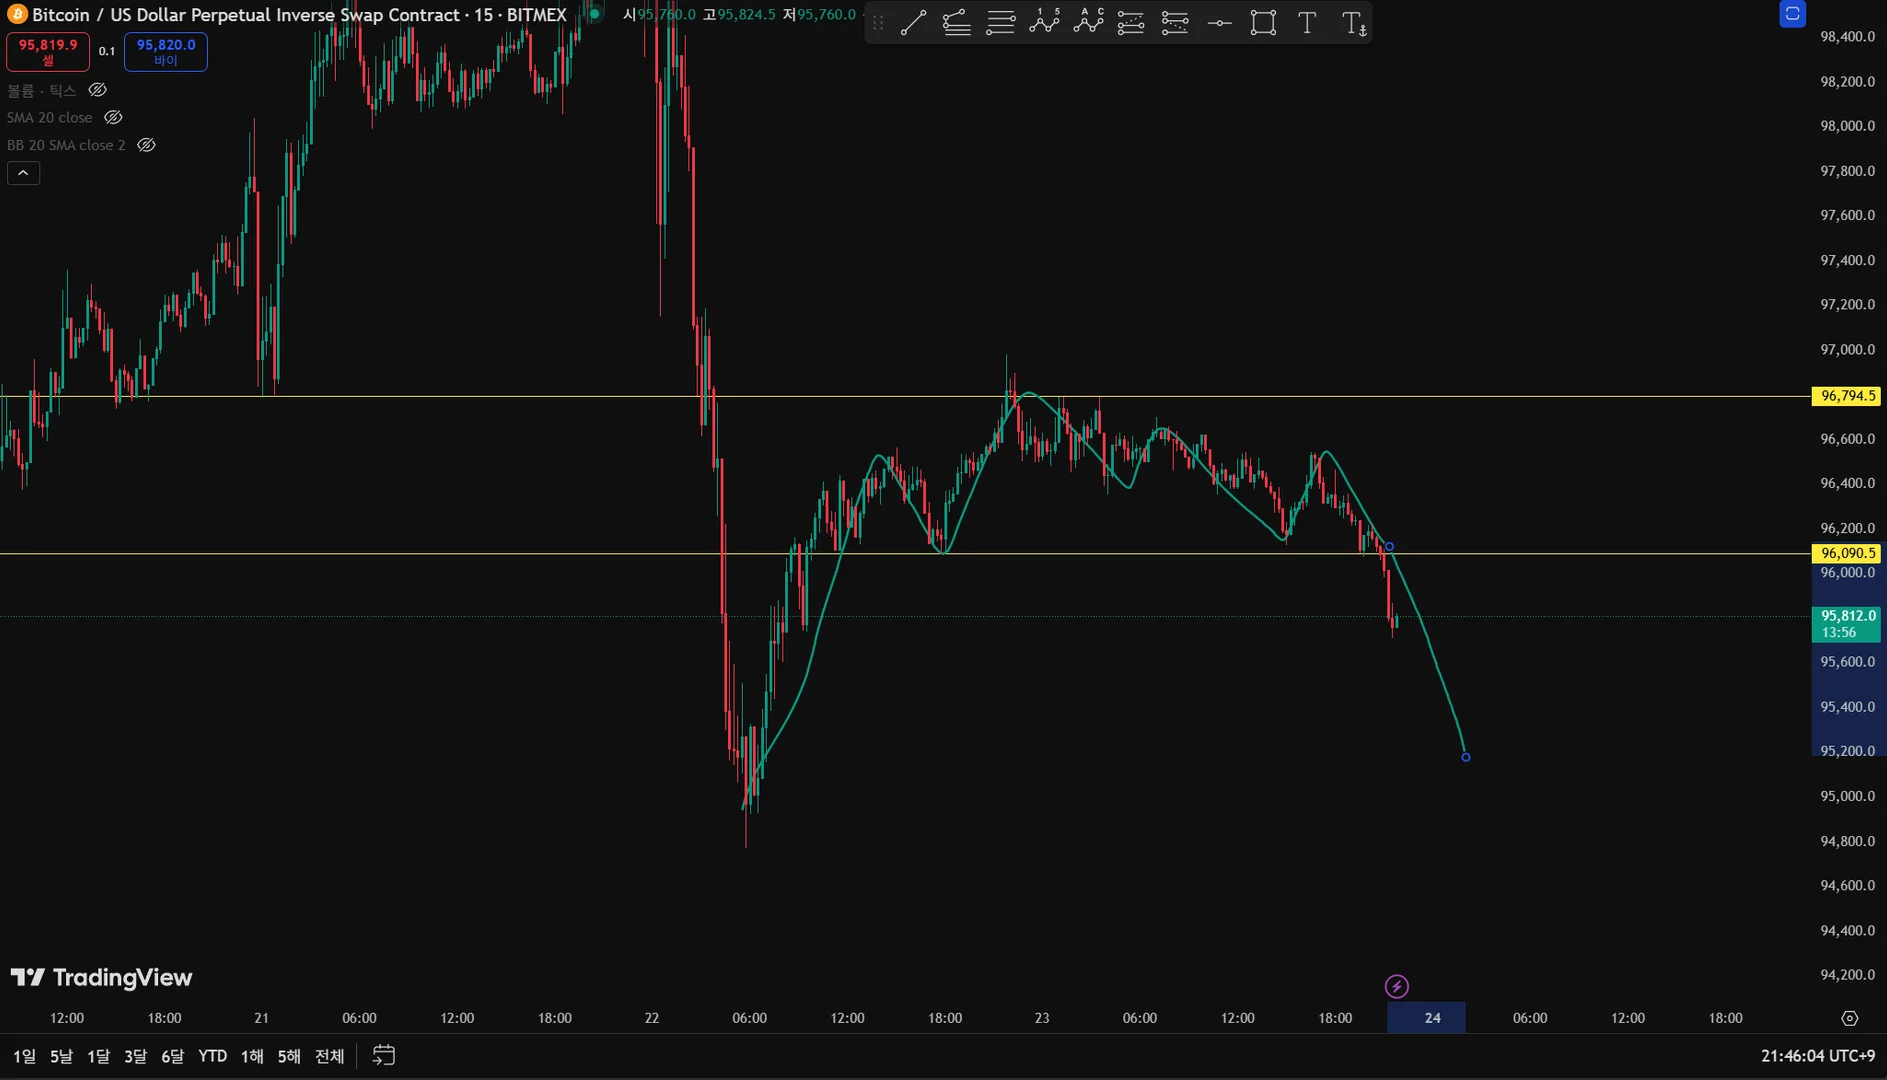The width and height of the screenshot is (1887, 1080).
Task: Click the red 95,819.9 sell button
Action: click(48, 52)
